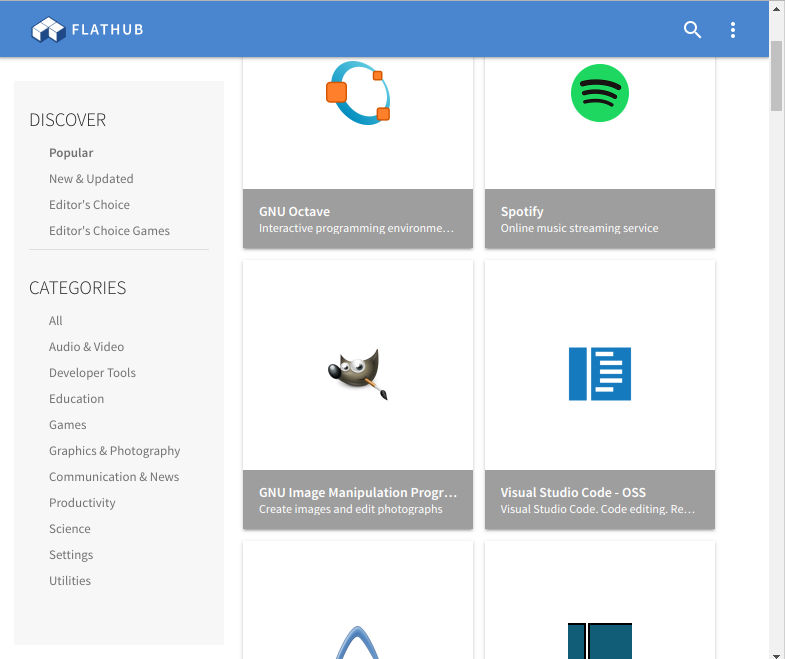Screen dimensions: 785x659
Task: Click the GNU Octave title text
Action: pos(294,212)
